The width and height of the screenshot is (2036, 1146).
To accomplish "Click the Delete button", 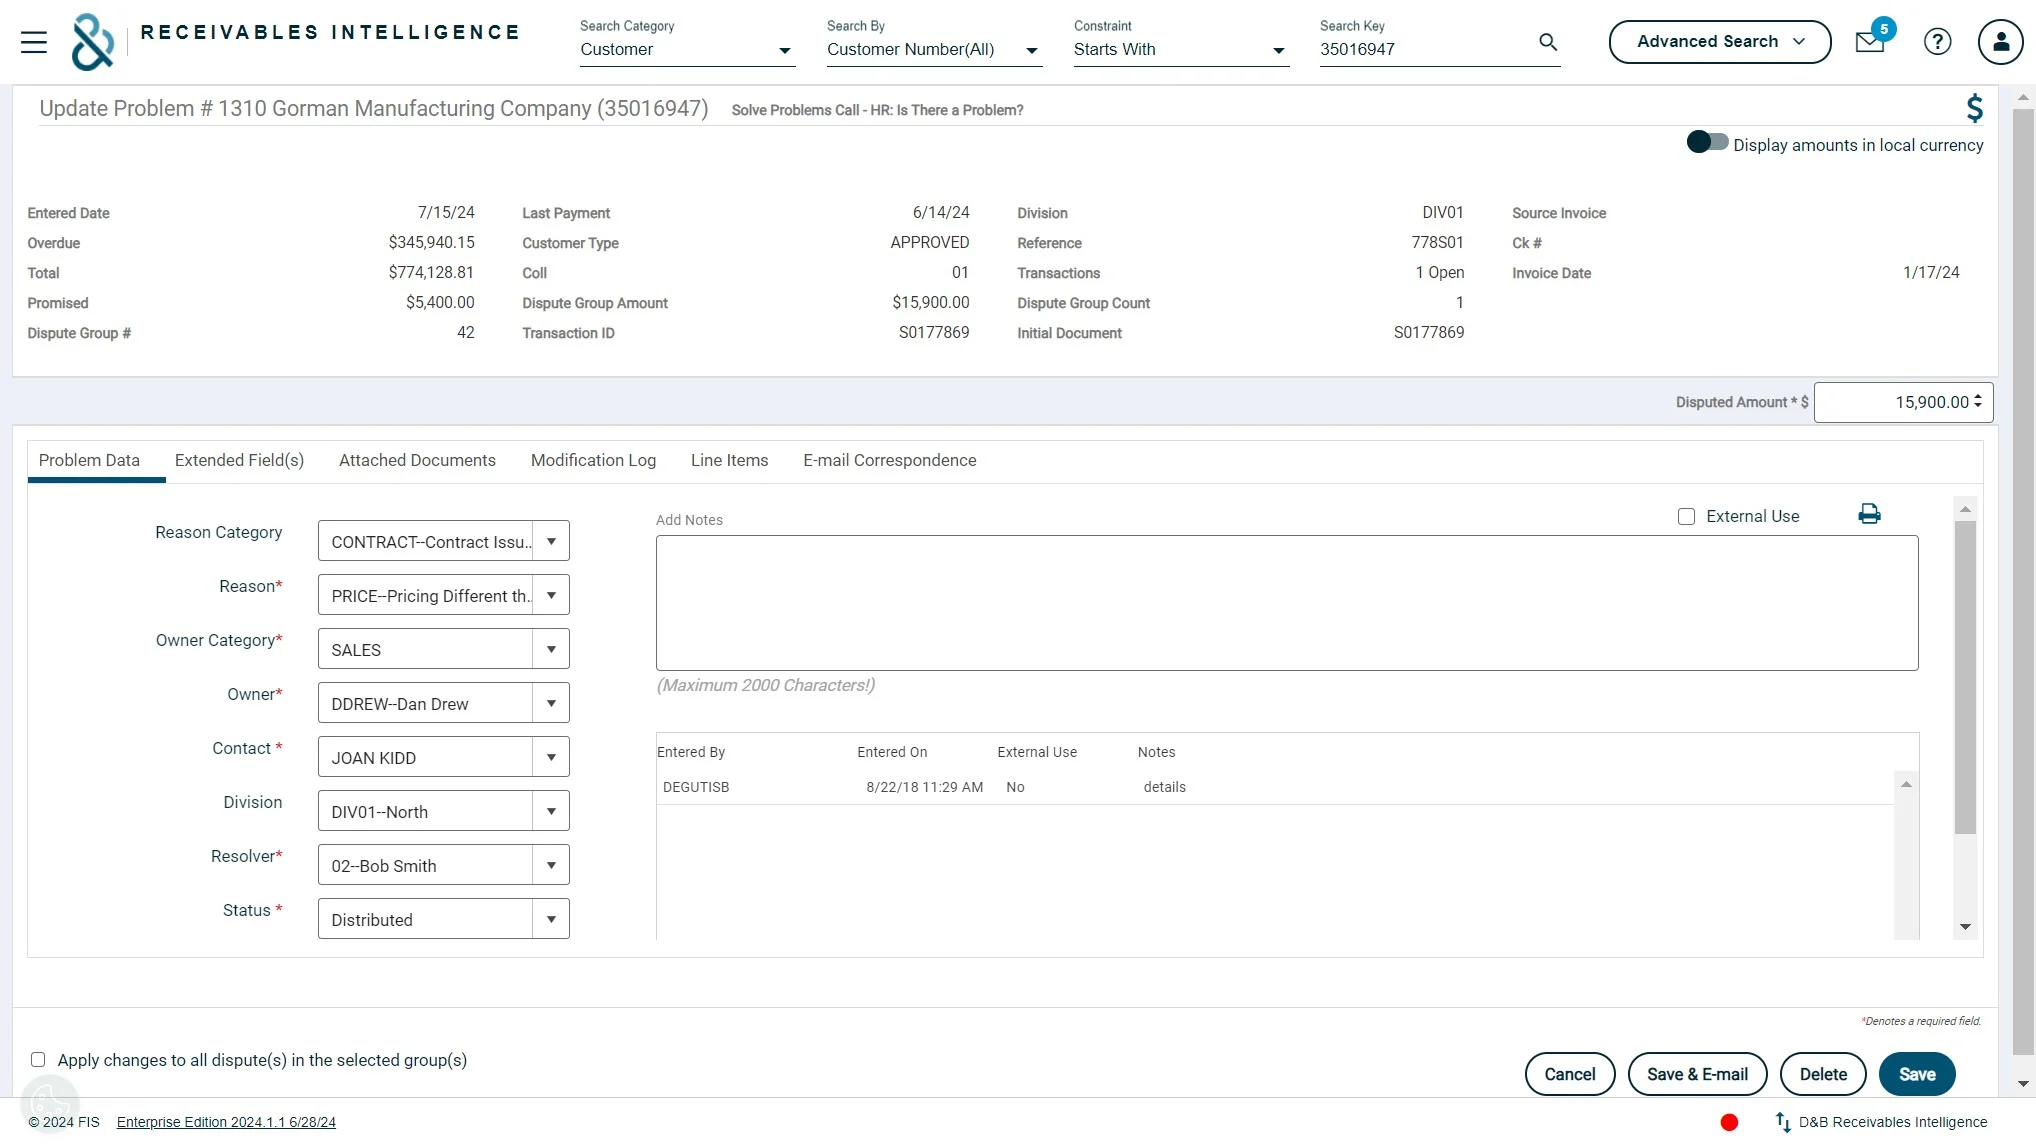I will click(x=1823, y=1074).
